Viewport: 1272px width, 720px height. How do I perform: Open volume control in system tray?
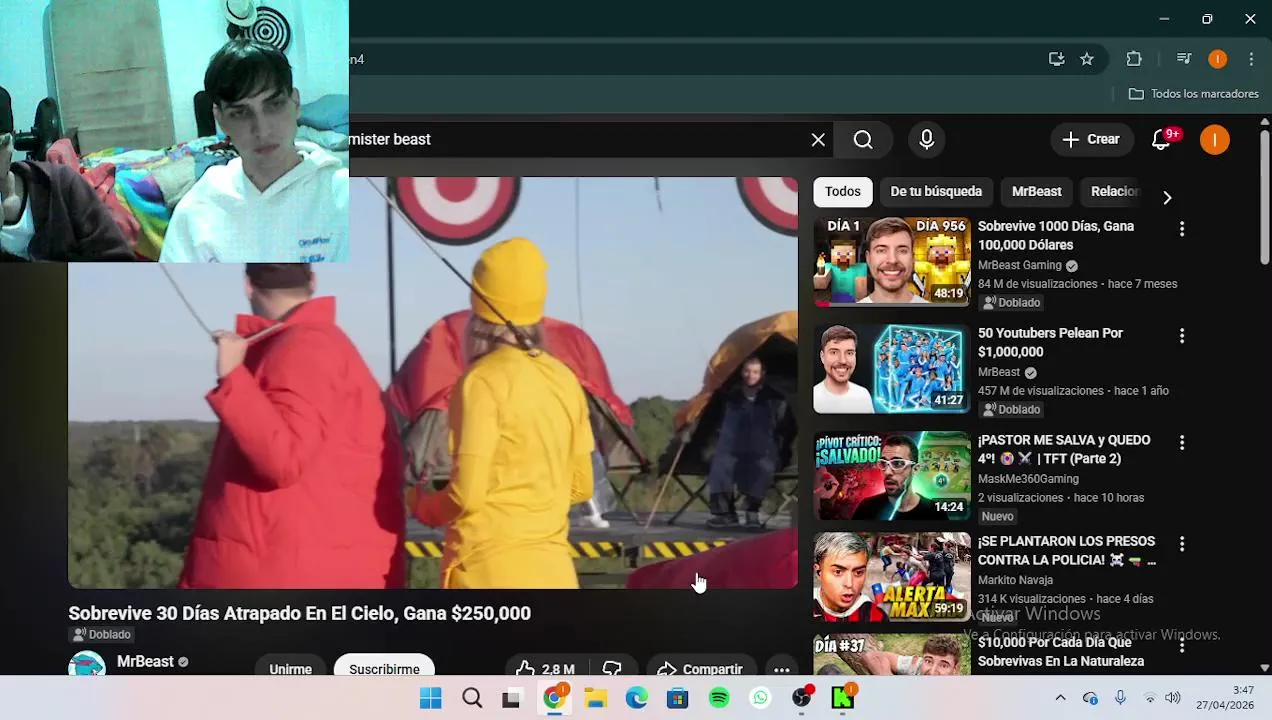pyautogui.click(x=1173, y=698)
